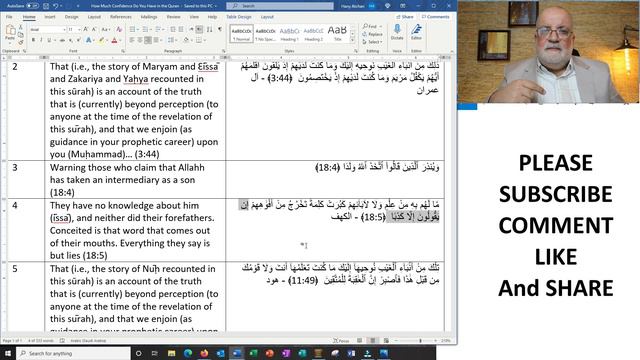Open the Editor pane

click(x=416, y=32)
